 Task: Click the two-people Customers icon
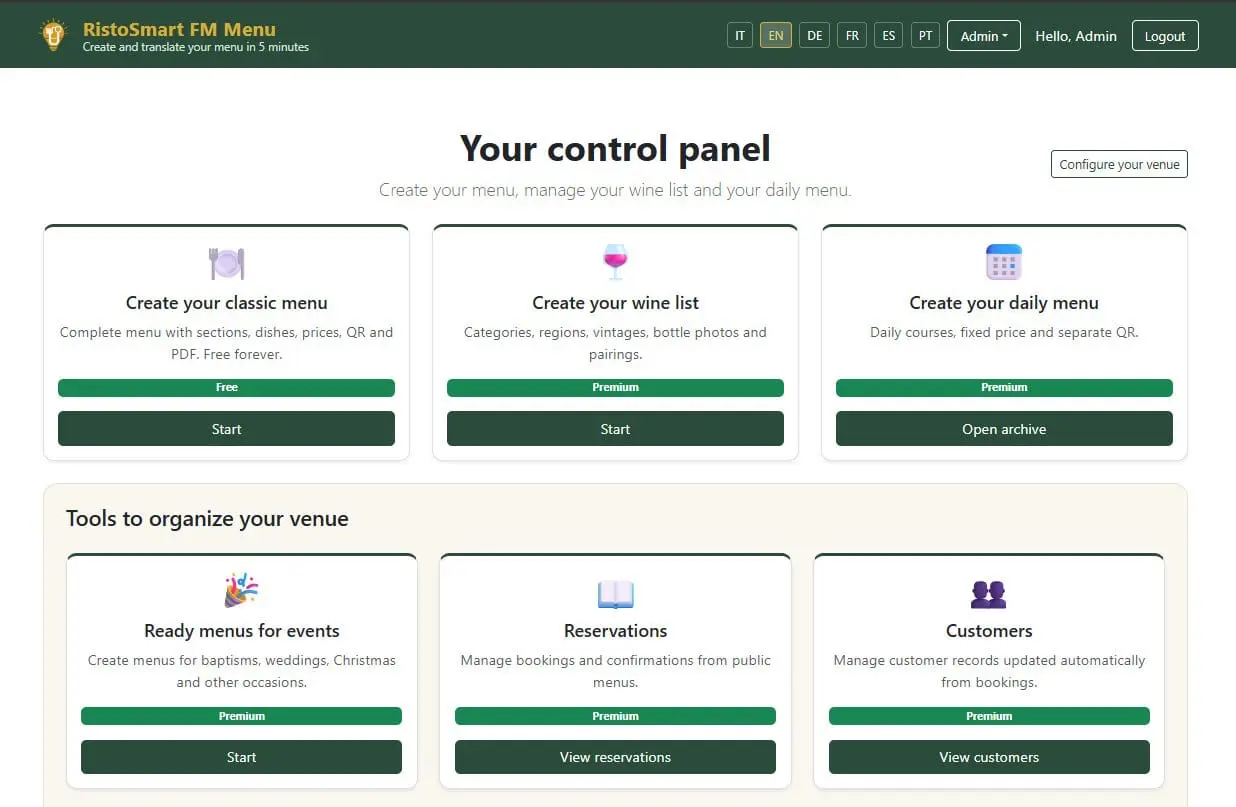coord(988,594)
